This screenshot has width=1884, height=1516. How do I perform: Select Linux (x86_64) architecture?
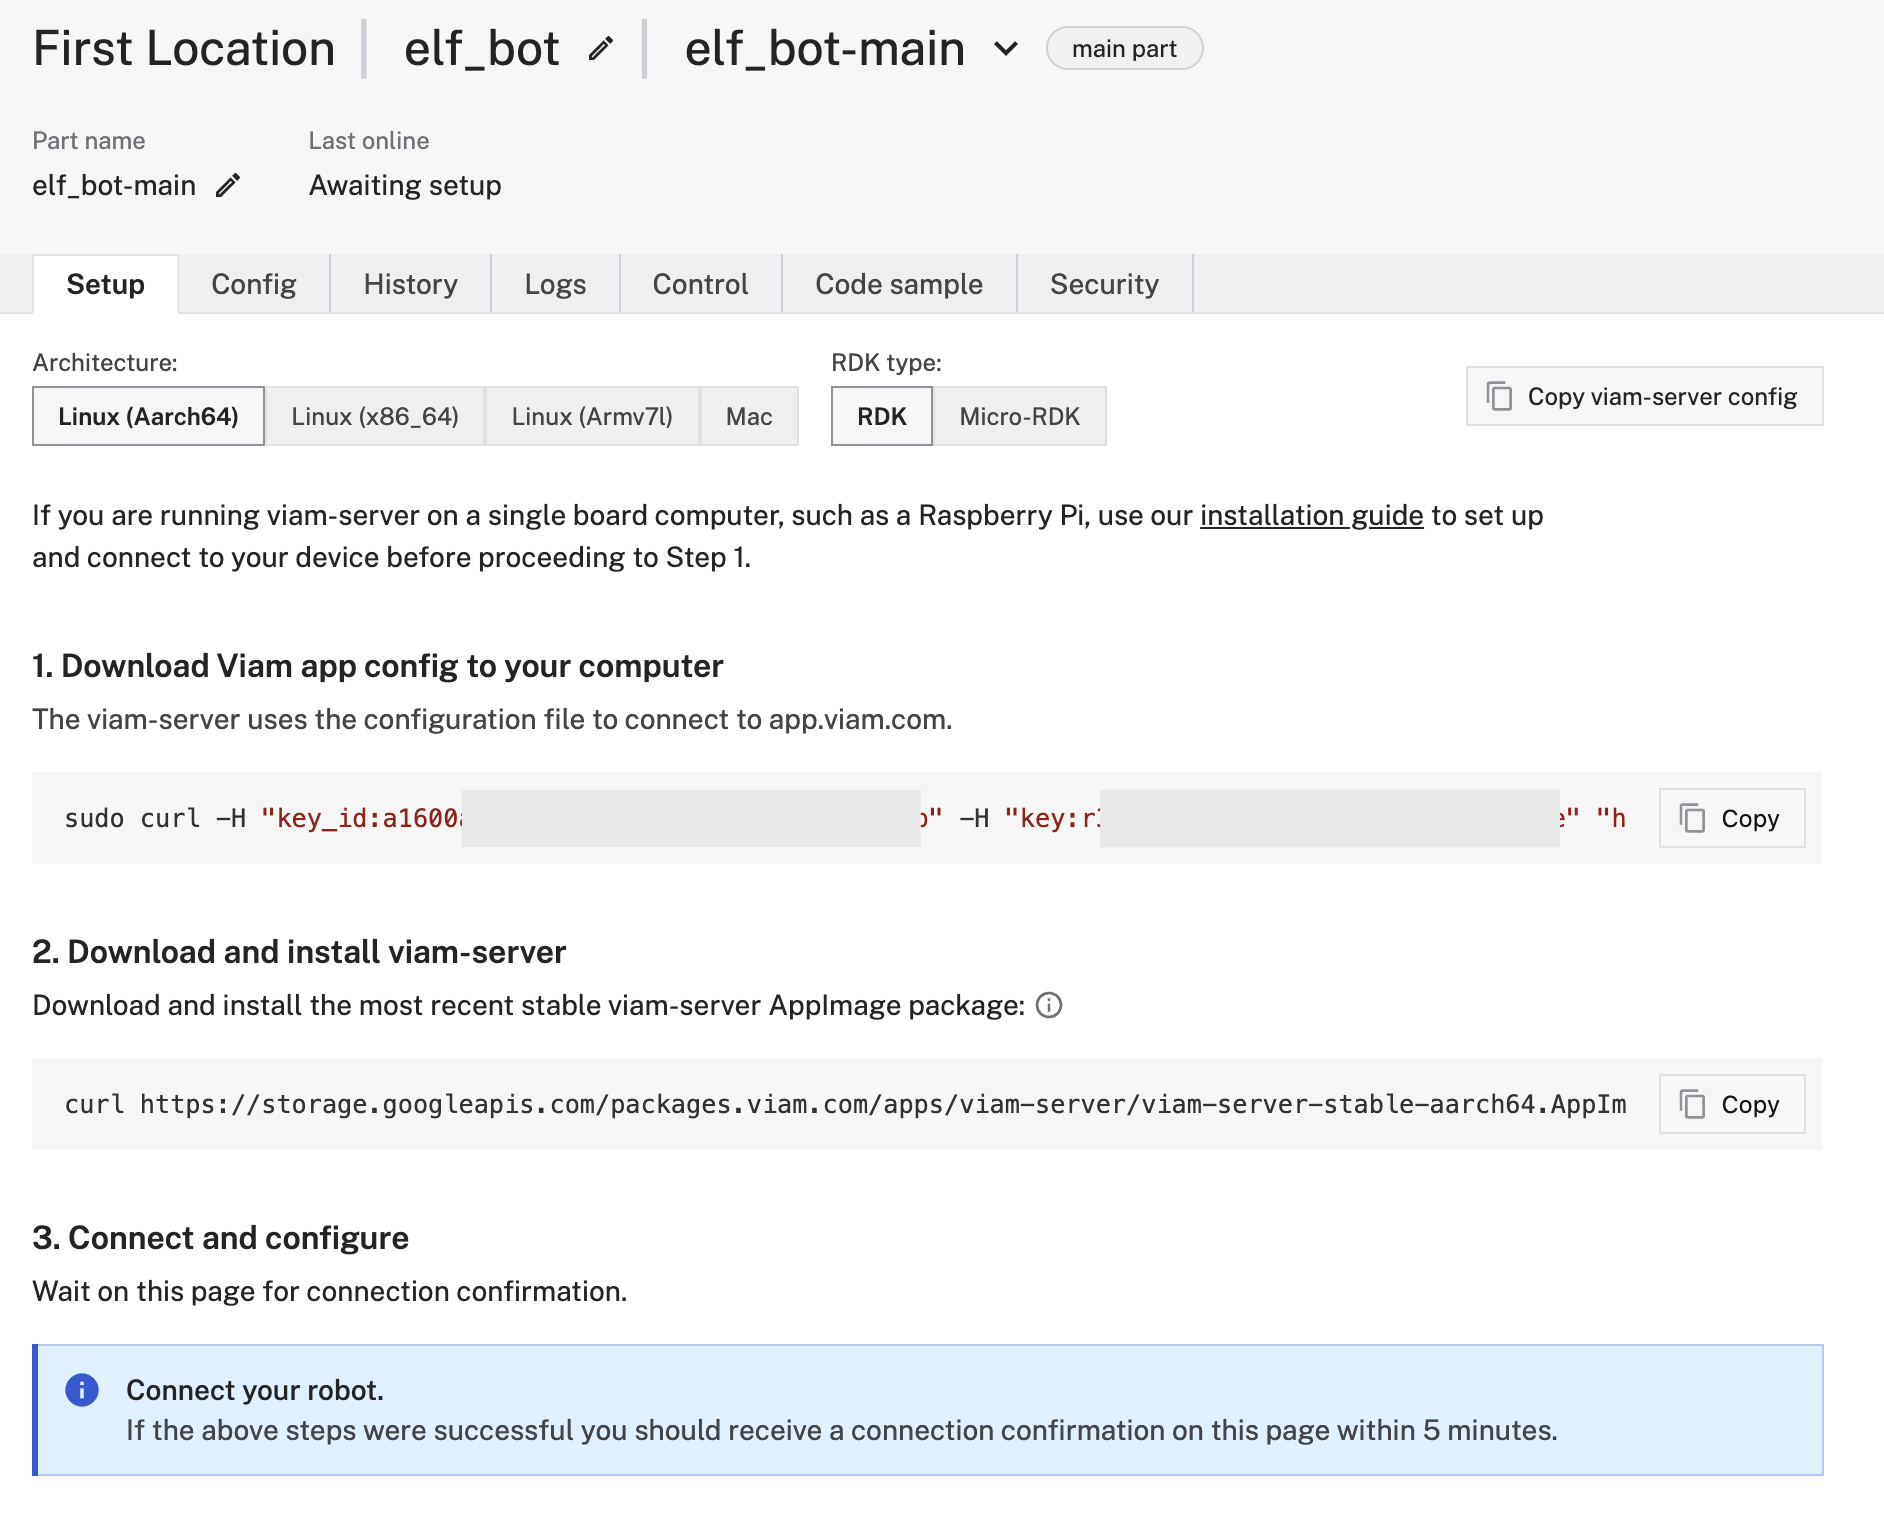(x=375, y=416)
